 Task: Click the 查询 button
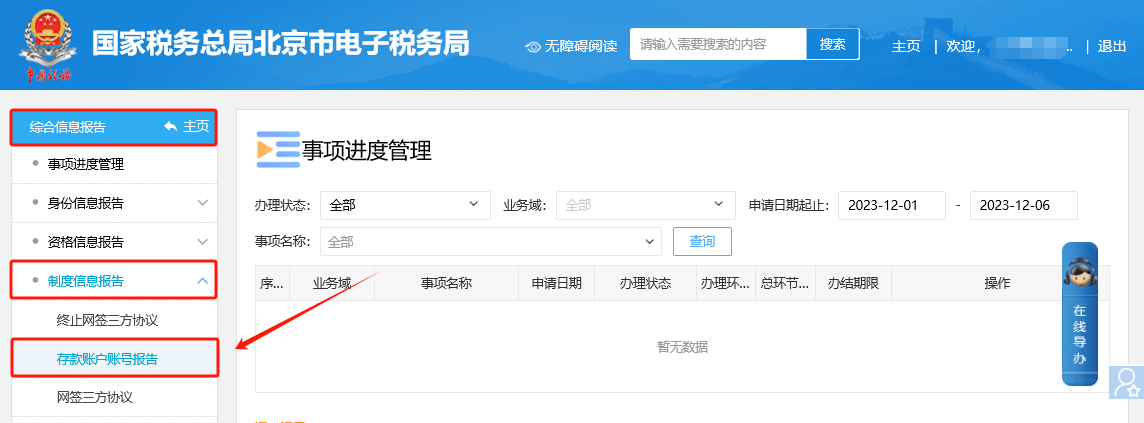coord(702,241)
